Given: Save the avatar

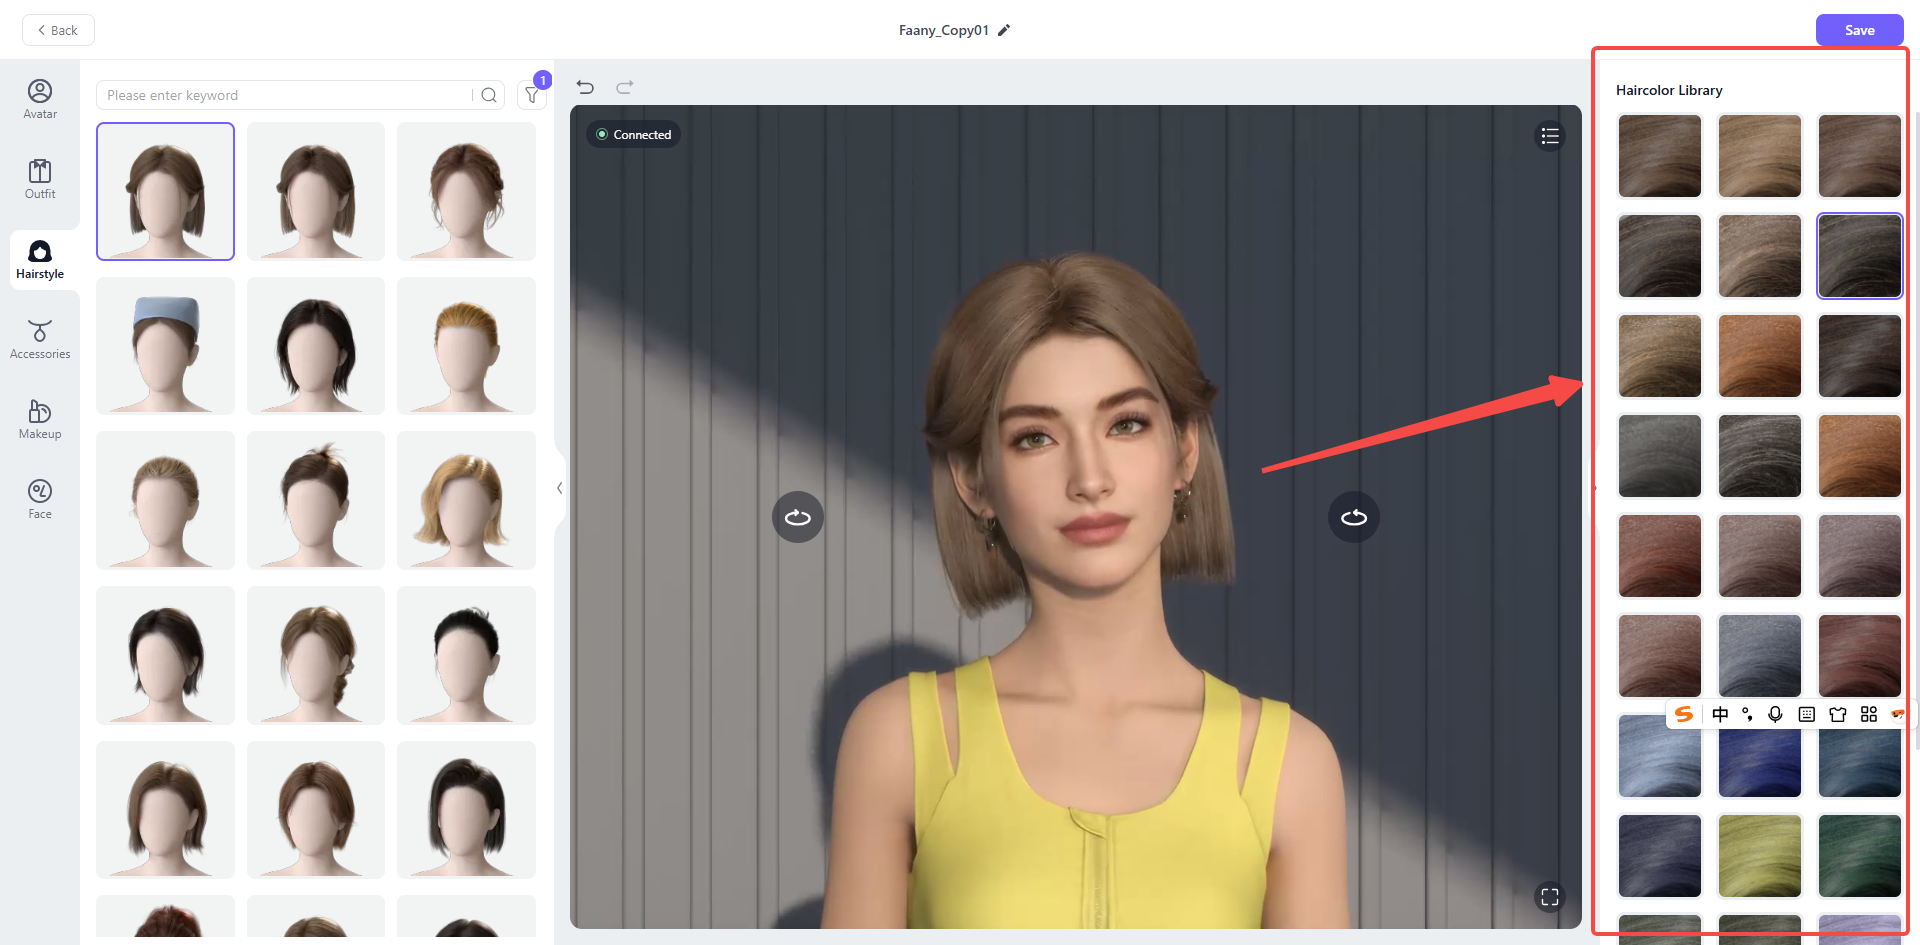Looking at the screenshot, I should 1859,30.
